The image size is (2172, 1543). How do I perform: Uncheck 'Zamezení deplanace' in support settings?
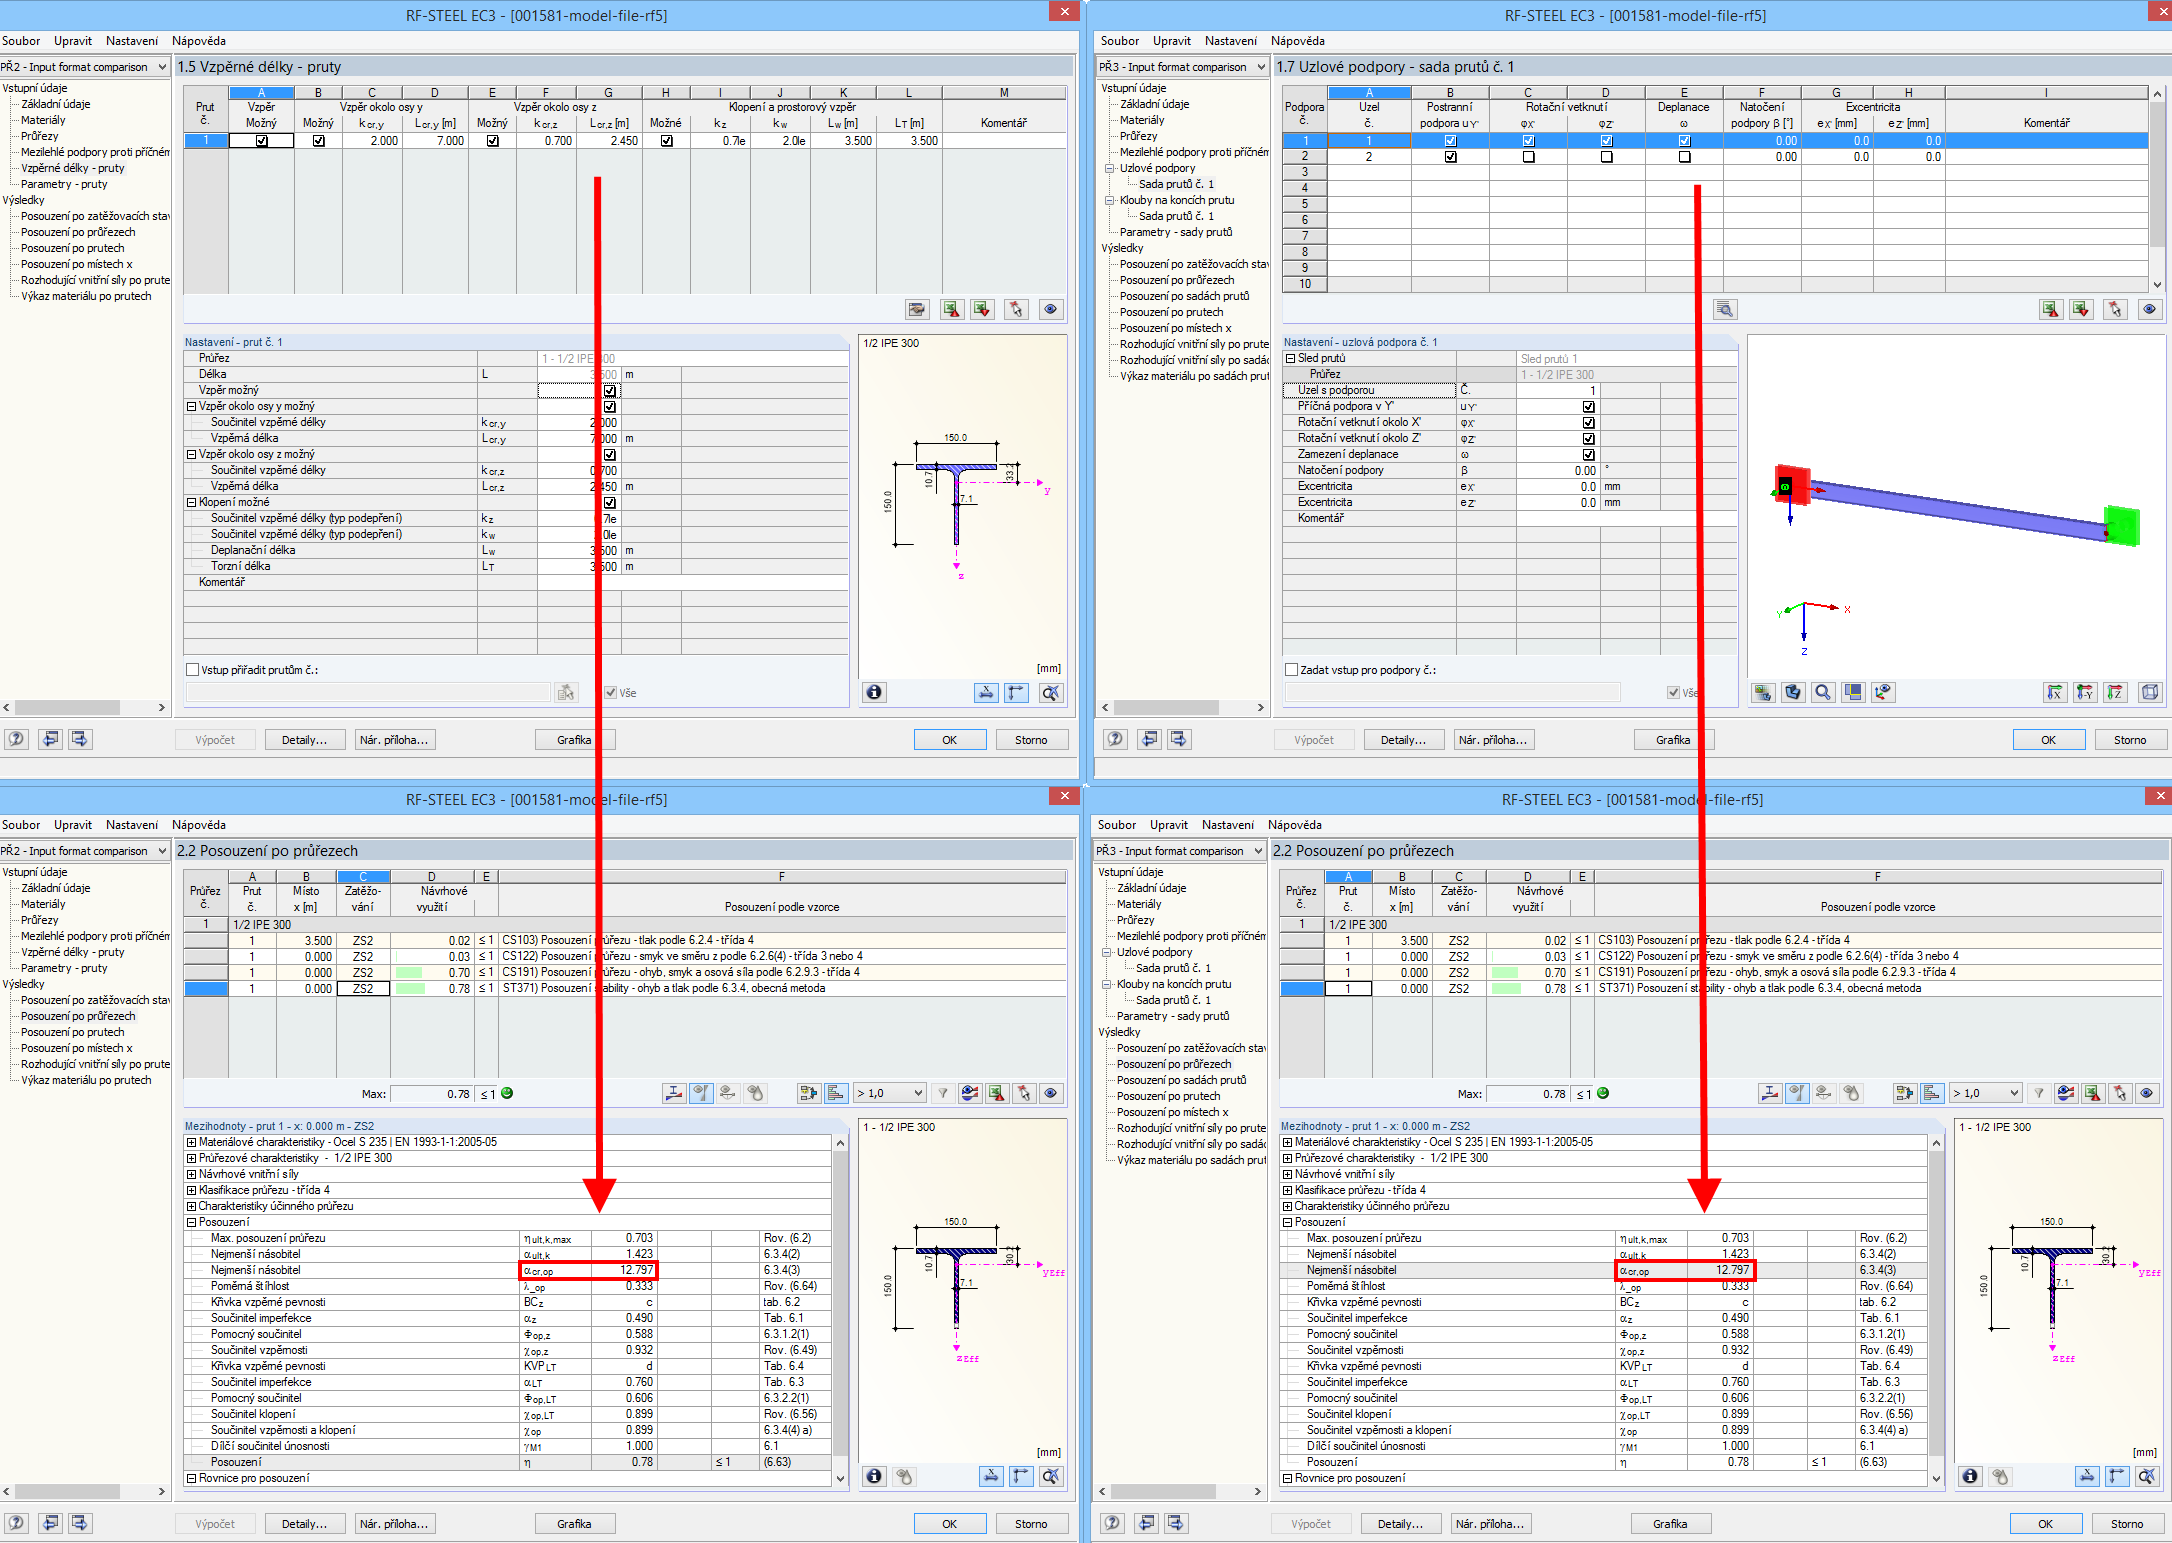click(x=1588, y=455)
